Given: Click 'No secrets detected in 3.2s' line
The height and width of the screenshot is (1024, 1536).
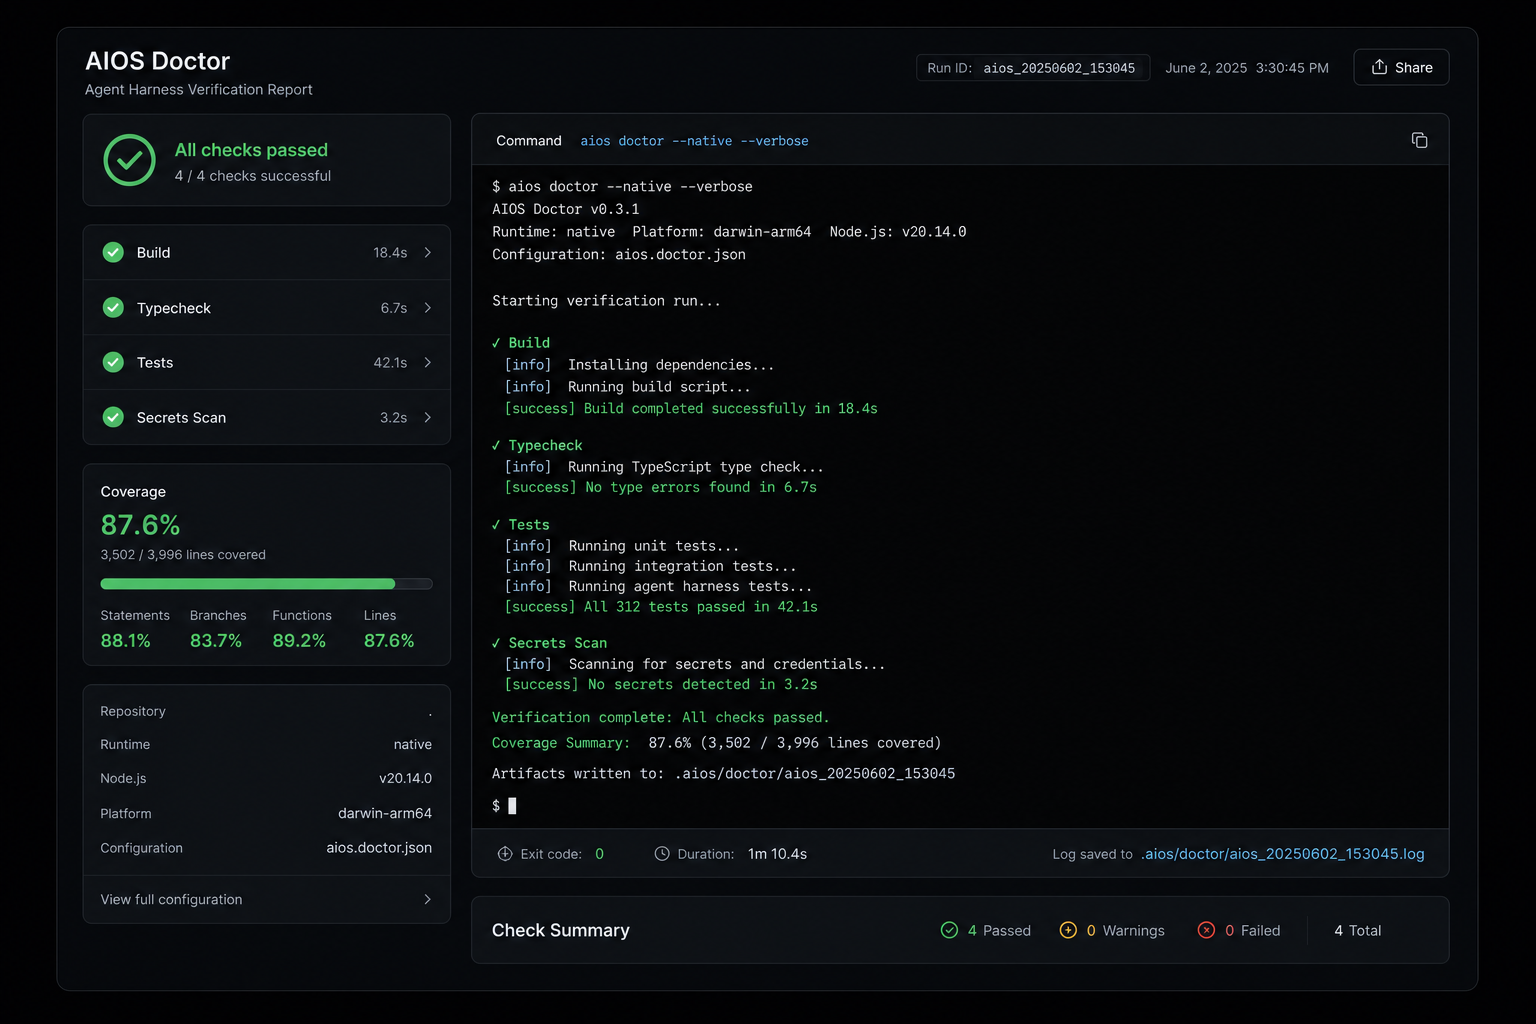Looking at the screenshot, I should tap(702, 685).
